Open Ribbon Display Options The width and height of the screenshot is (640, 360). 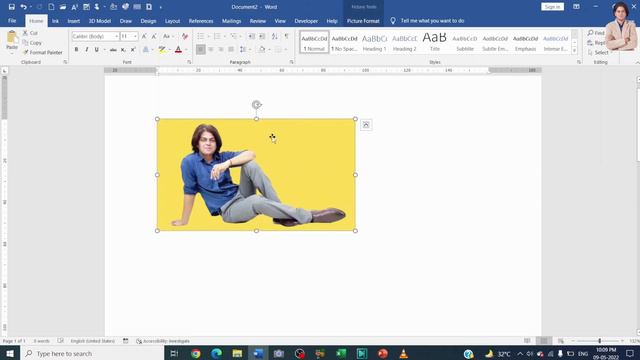576,7
